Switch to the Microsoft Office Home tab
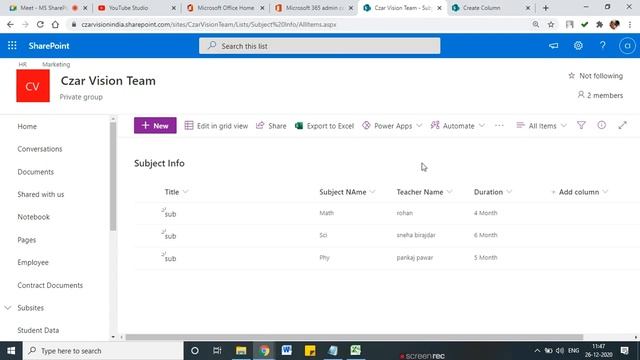Screen dimensions: 640x360 pos(225,8)
